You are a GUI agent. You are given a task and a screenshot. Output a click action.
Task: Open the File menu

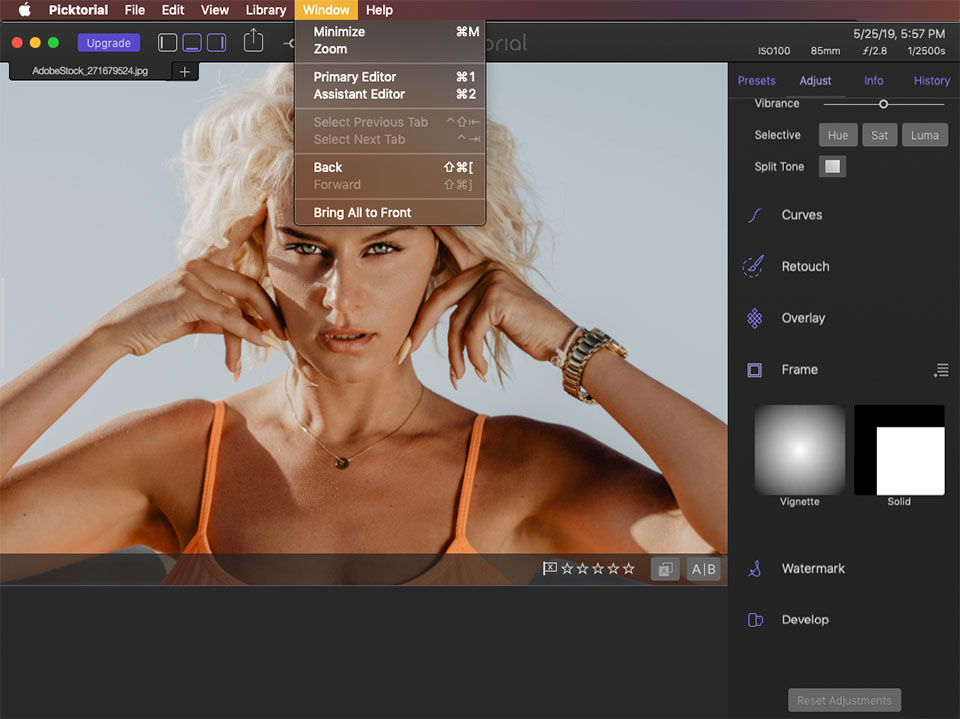pos(135,10)
